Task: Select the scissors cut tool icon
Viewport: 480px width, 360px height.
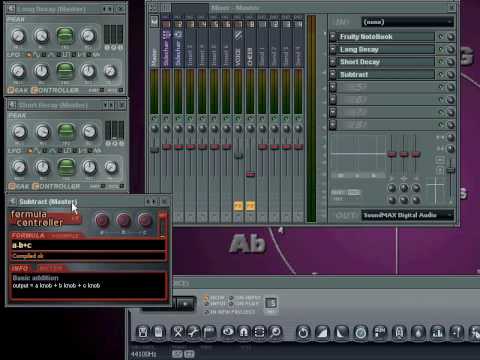Action: coord(178,332)
